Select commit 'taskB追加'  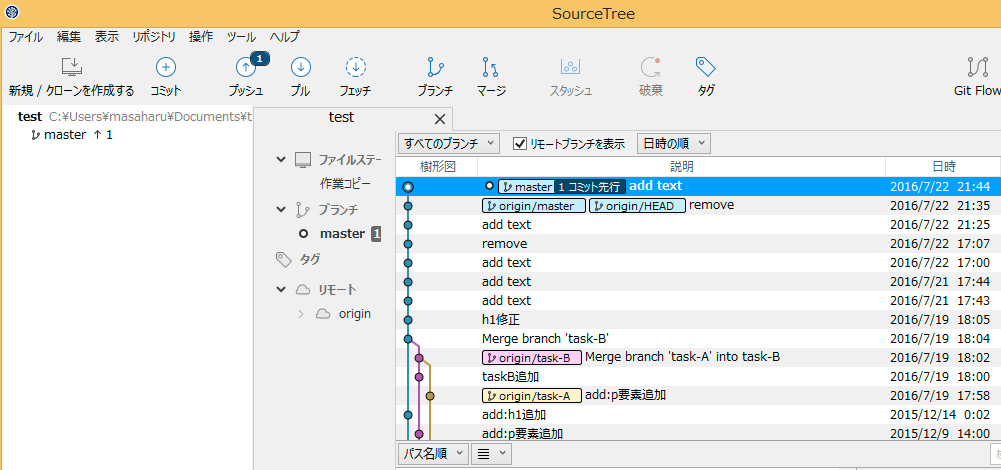pos(698,377)
